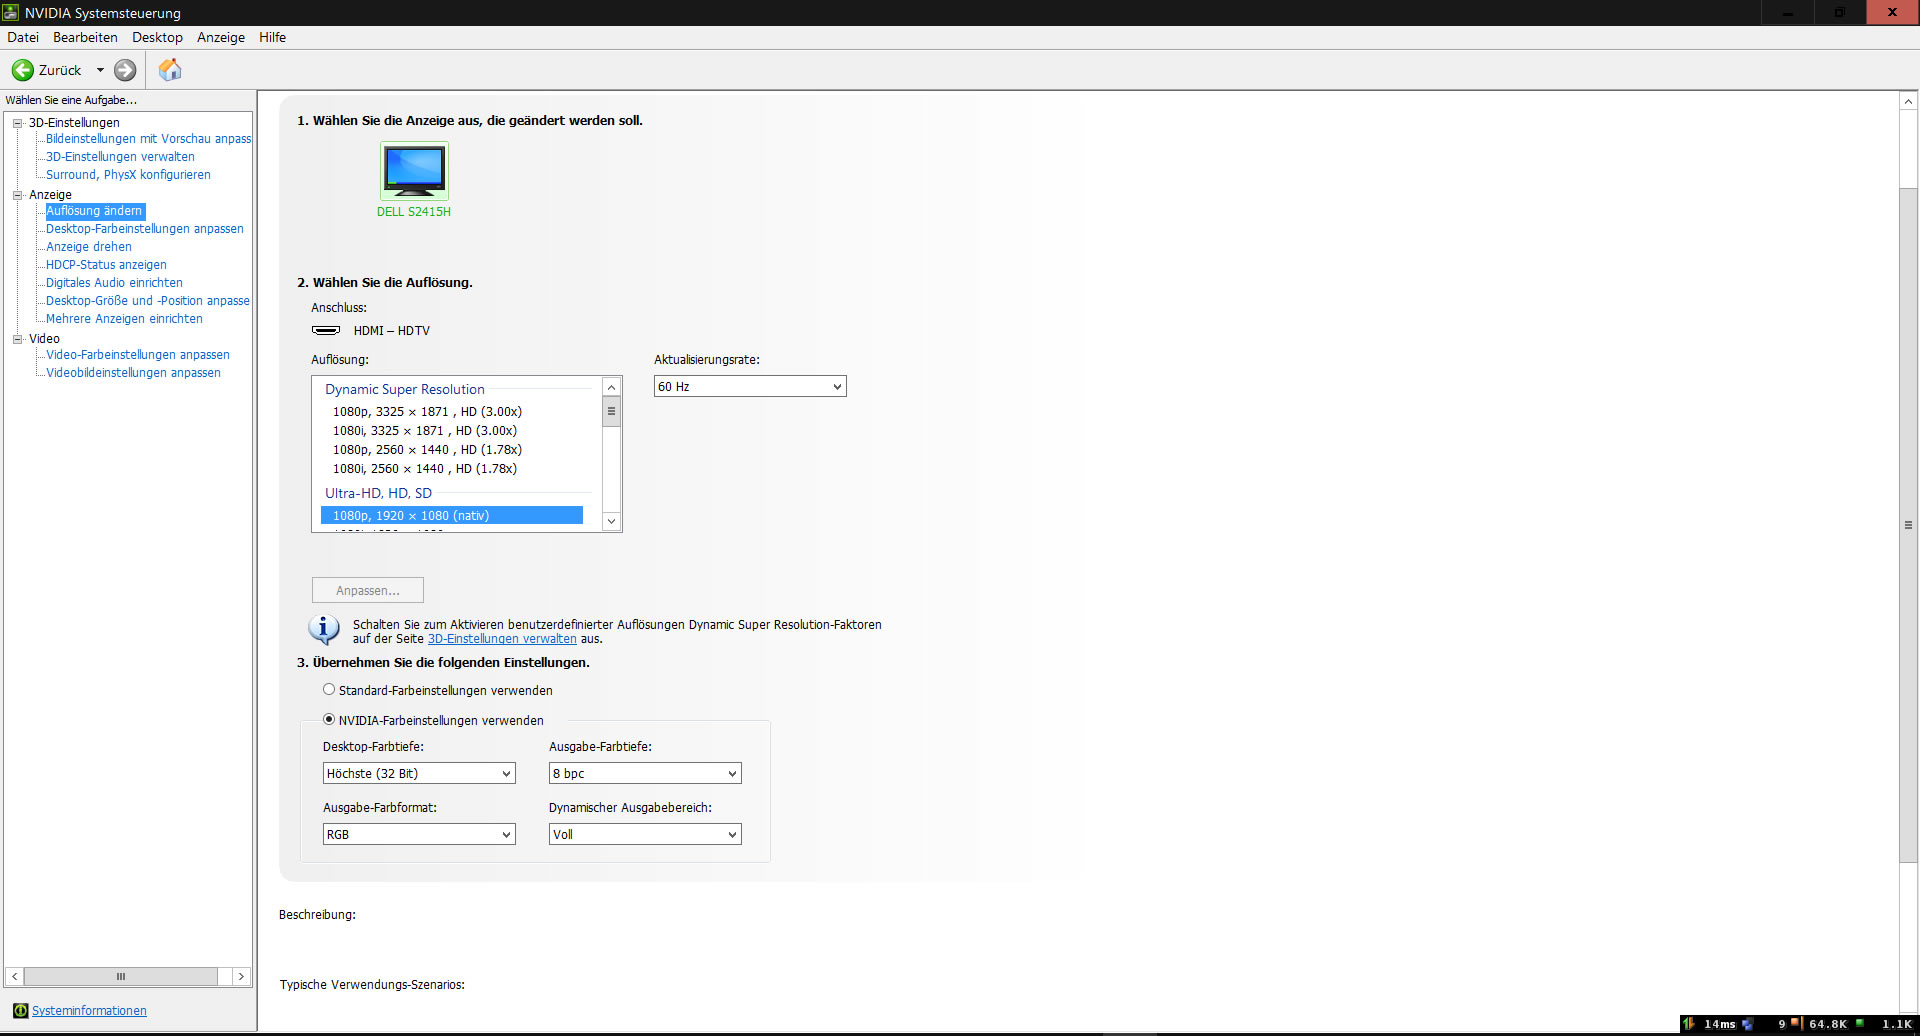Open the Desktop-Farbtiefe dropdown
Image resolution: width=1920 pixels, height=1036 pixels.
point(419,774)
